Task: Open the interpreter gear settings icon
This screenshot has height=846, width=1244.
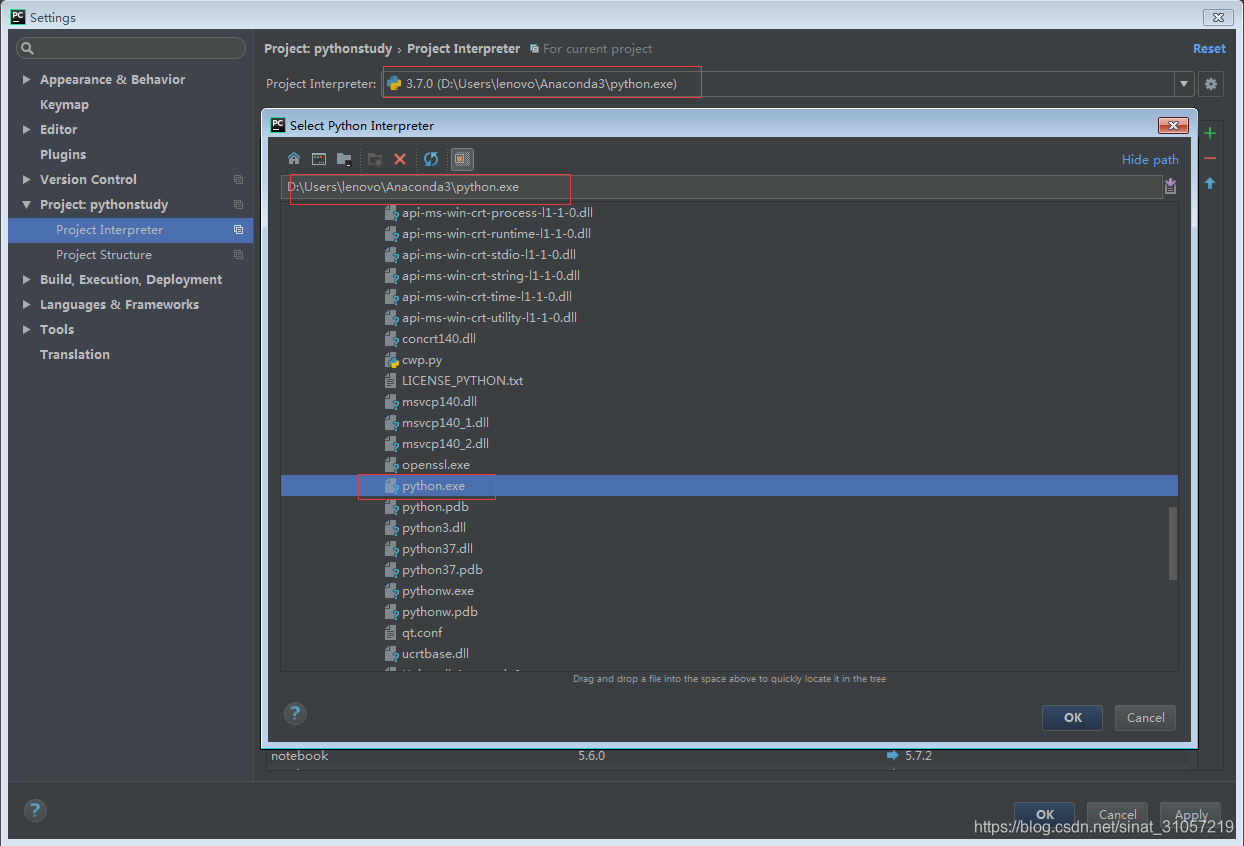Action: [x=1211, y=84]
